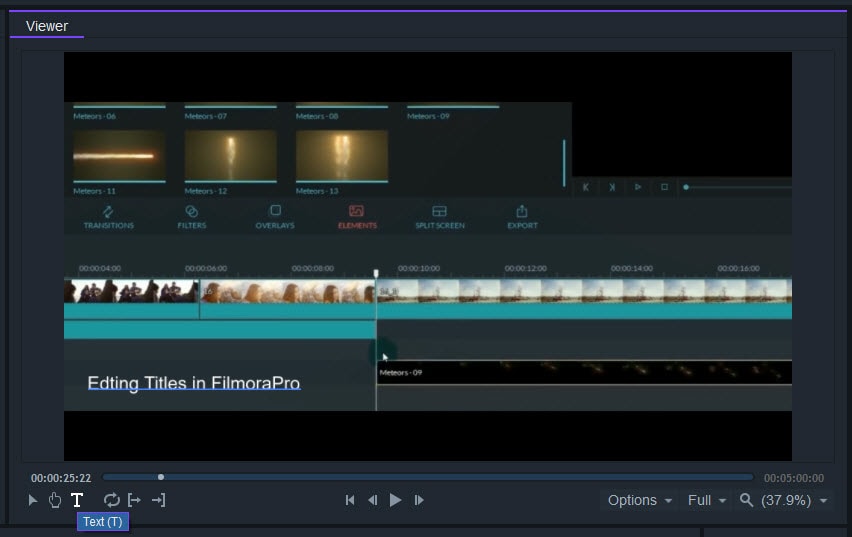Jump to start of clip
This screenshot has height=537, width=852.
[350, 500]
